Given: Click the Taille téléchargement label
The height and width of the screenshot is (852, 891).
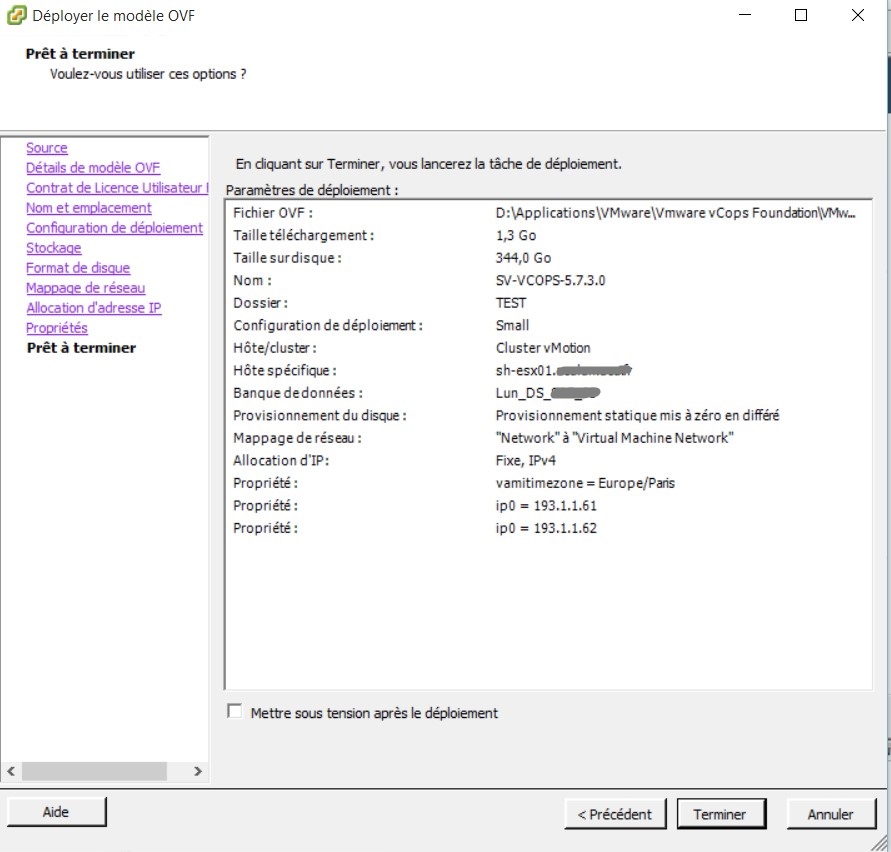Looking at the screenshot, I should click(303, 235).
